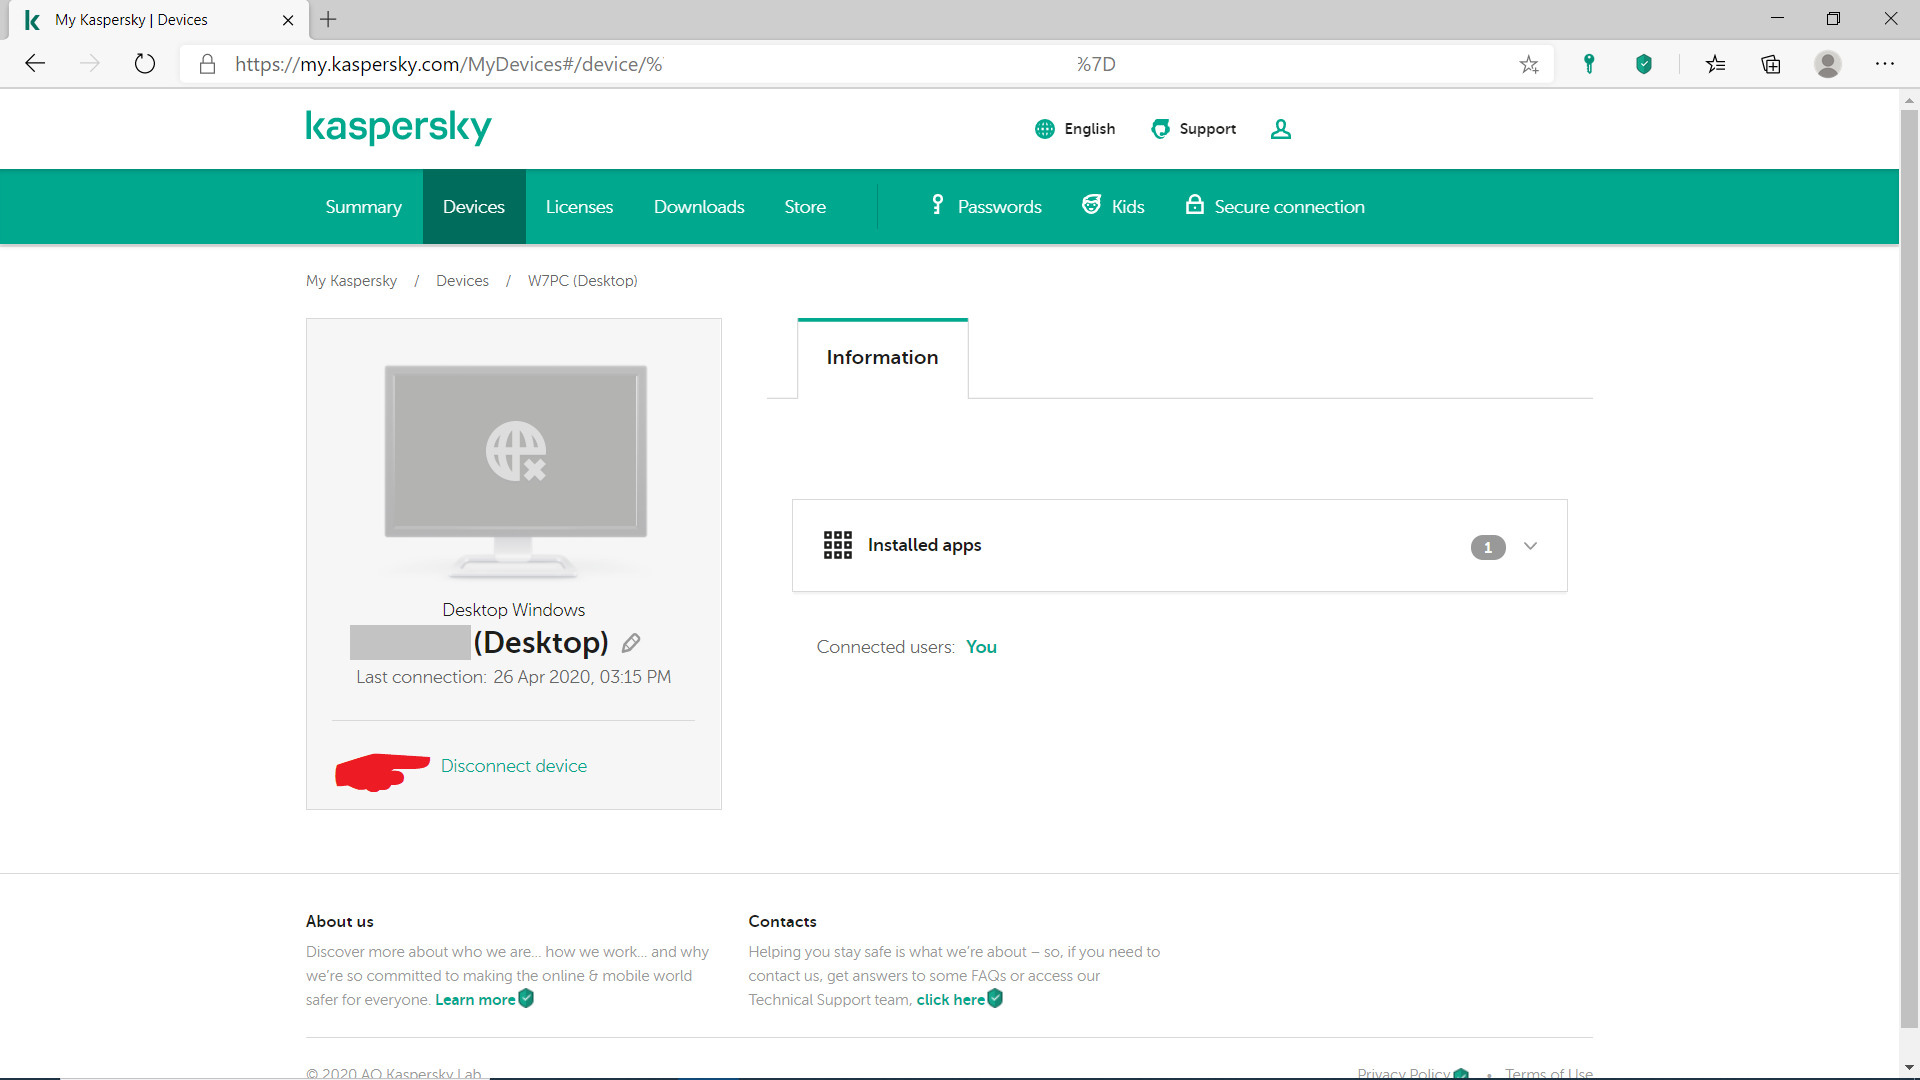This screenshot has width=1920, height=1080.
Task: Select the Information tab
Action: click(882, 358)
